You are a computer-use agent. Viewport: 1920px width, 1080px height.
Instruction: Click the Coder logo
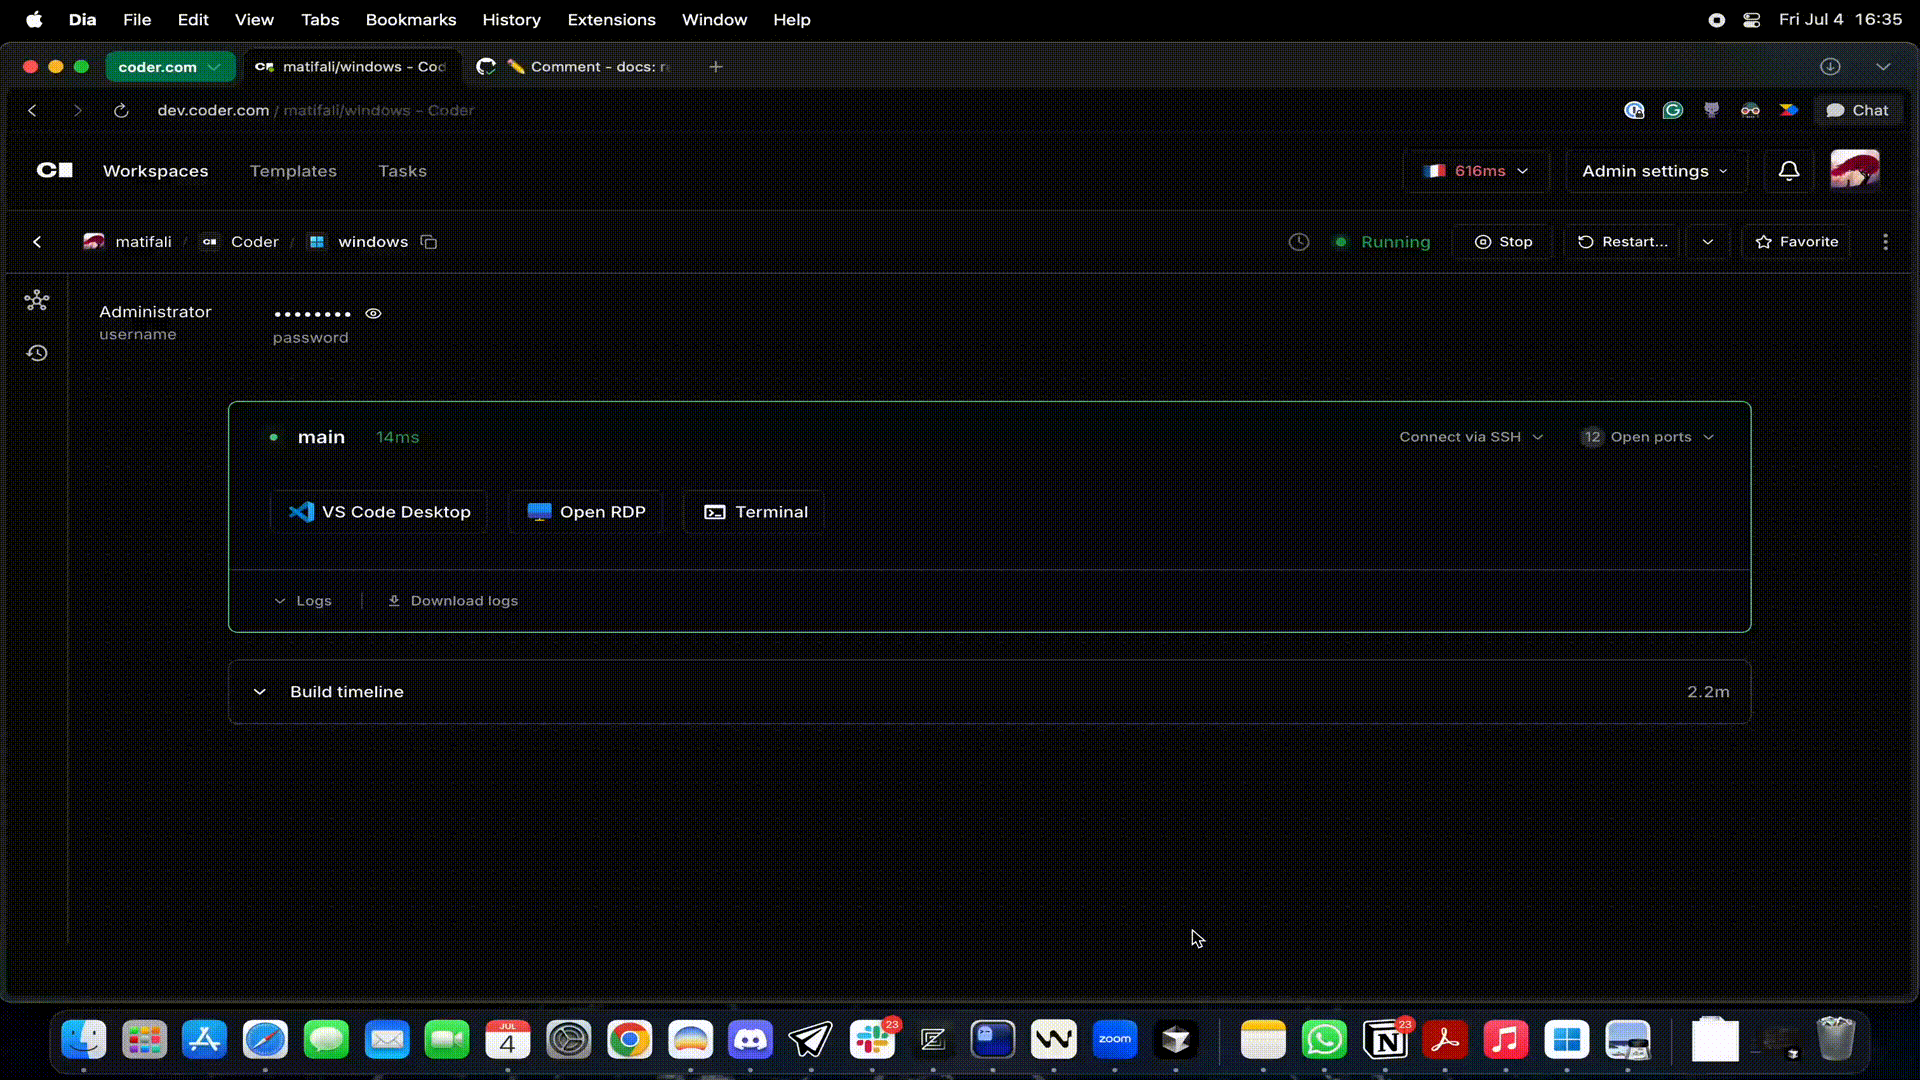[x=55, y=171]
